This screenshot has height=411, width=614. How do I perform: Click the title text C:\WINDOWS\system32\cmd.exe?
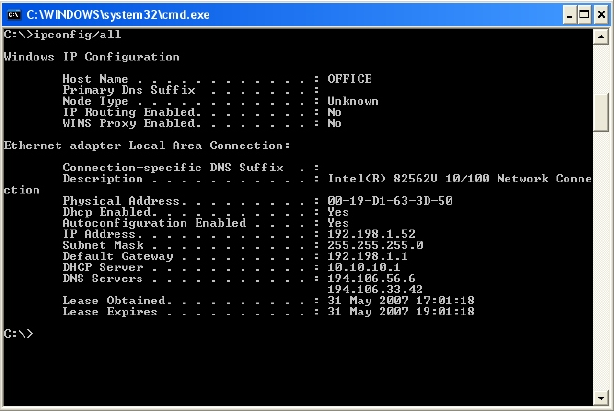[118, 15]
